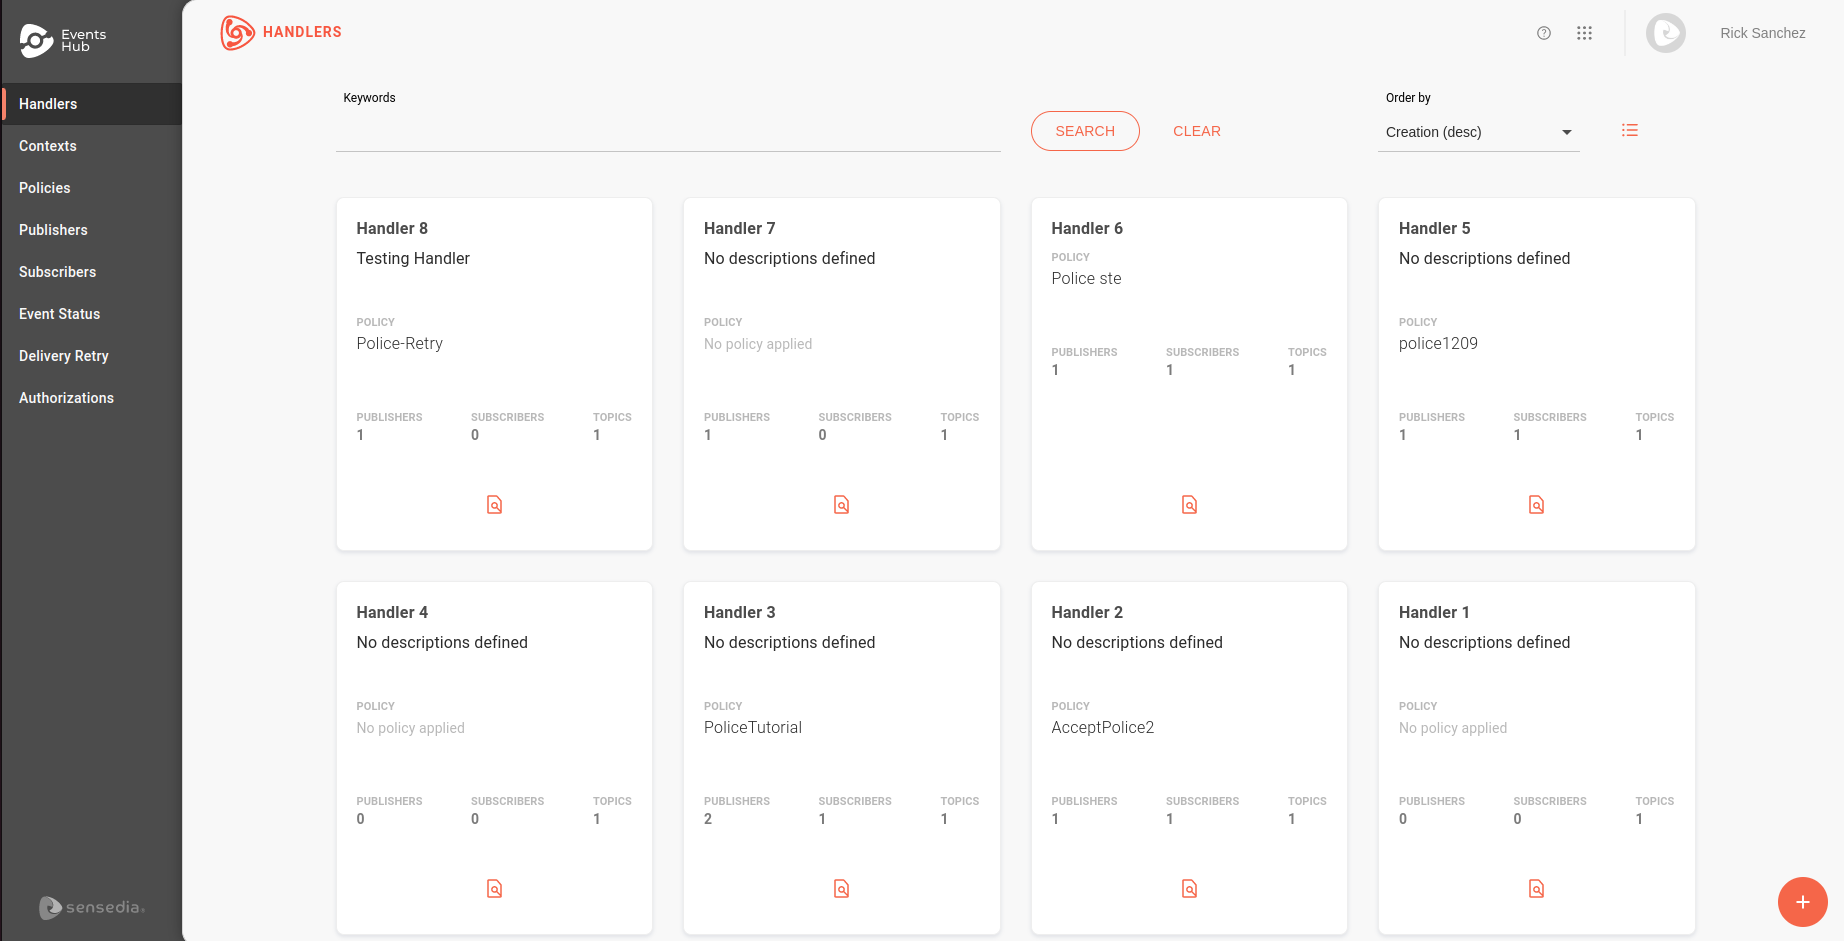Viewport: 1844px width, 941px height.
Task: Open the Publishers section from the sidebar
Action: coord(53,230)
